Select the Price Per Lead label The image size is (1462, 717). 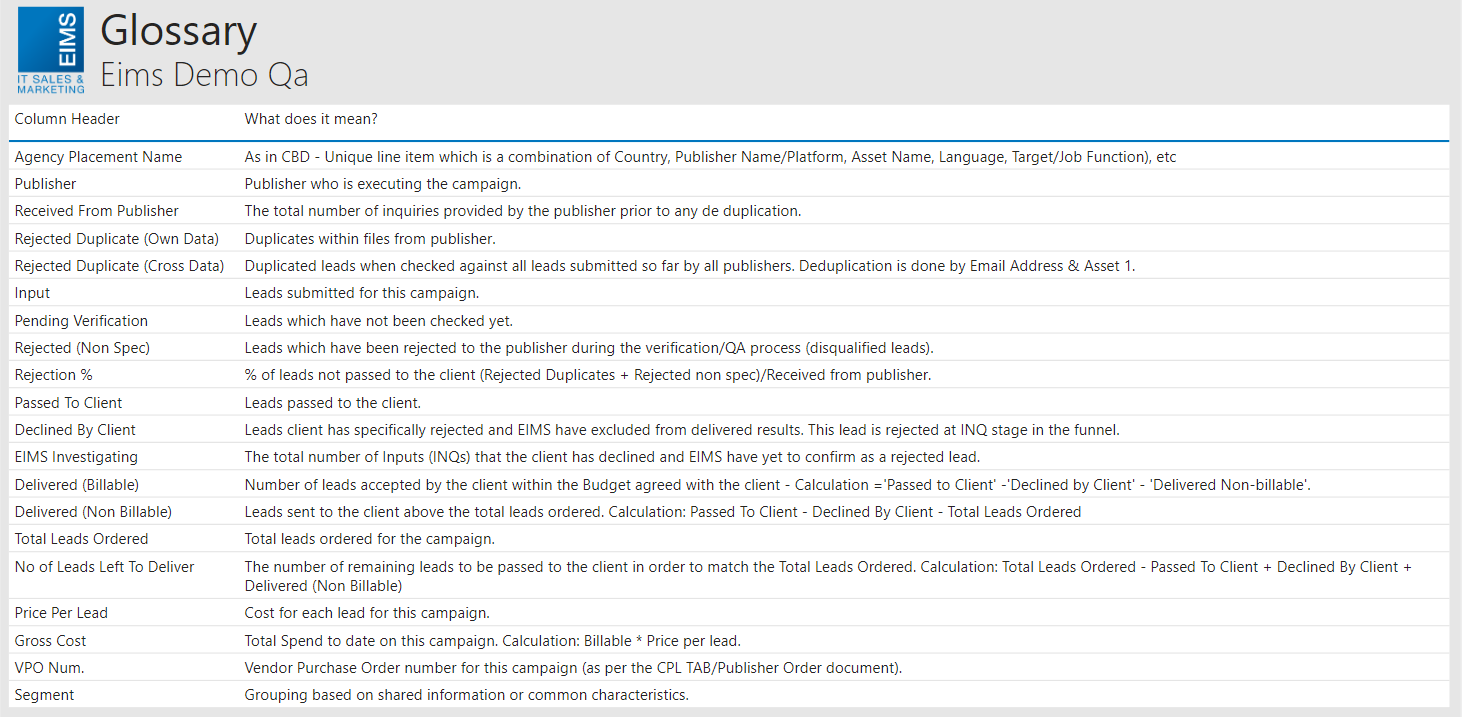click(61, 613)
